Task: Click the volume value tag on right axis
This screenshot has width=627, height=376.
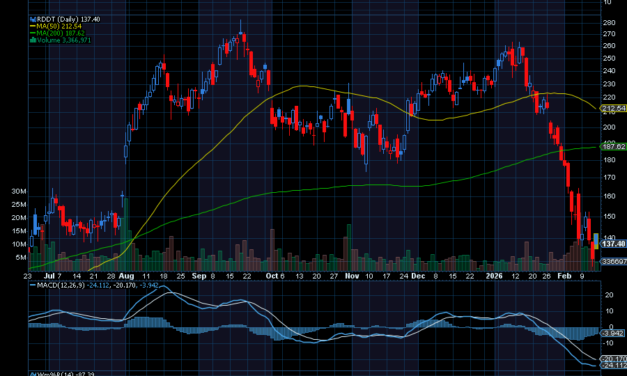Action: tap(614, 262)
